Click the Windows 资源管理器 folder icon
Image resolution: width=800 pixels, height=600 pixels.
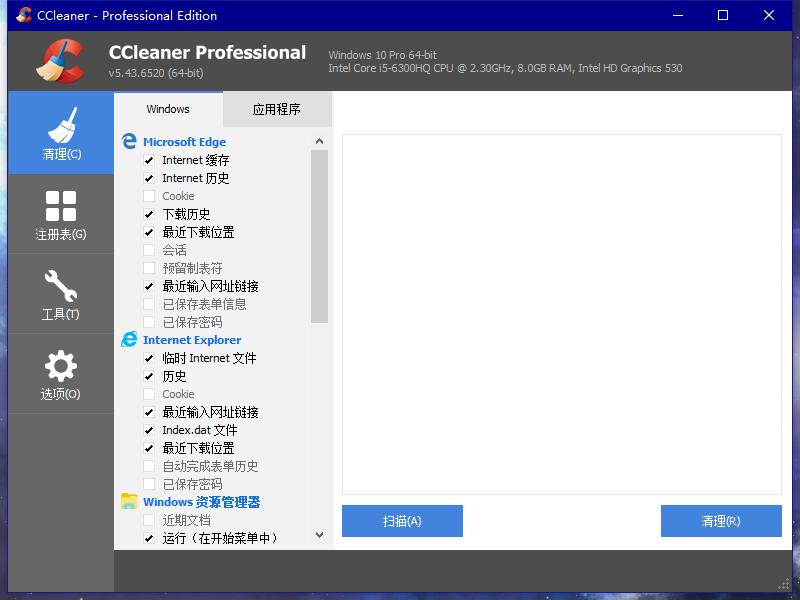(x=129, y=502)
